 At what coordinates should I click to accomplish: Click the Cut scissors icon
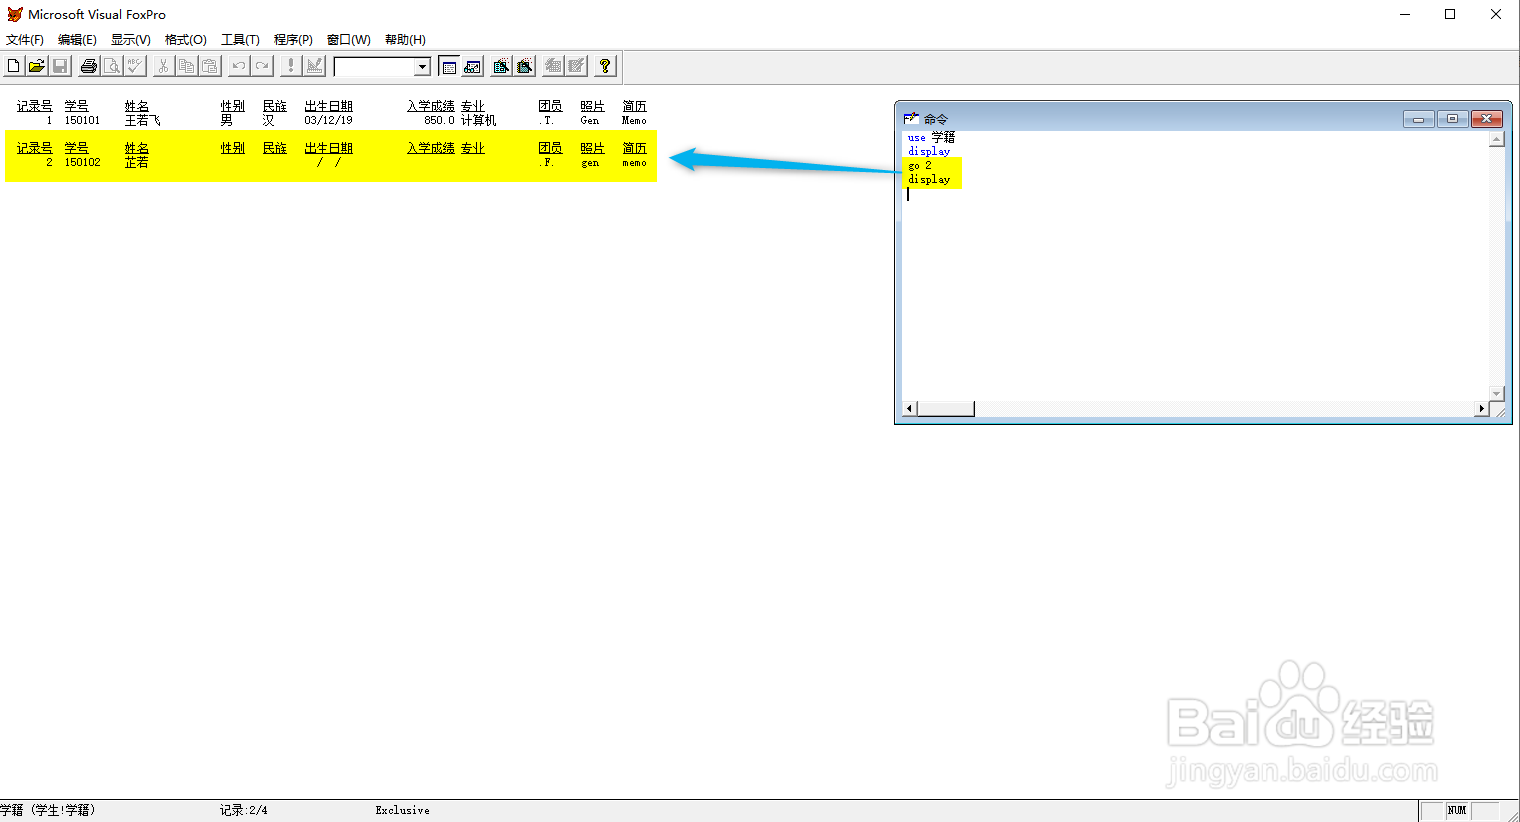163,66
